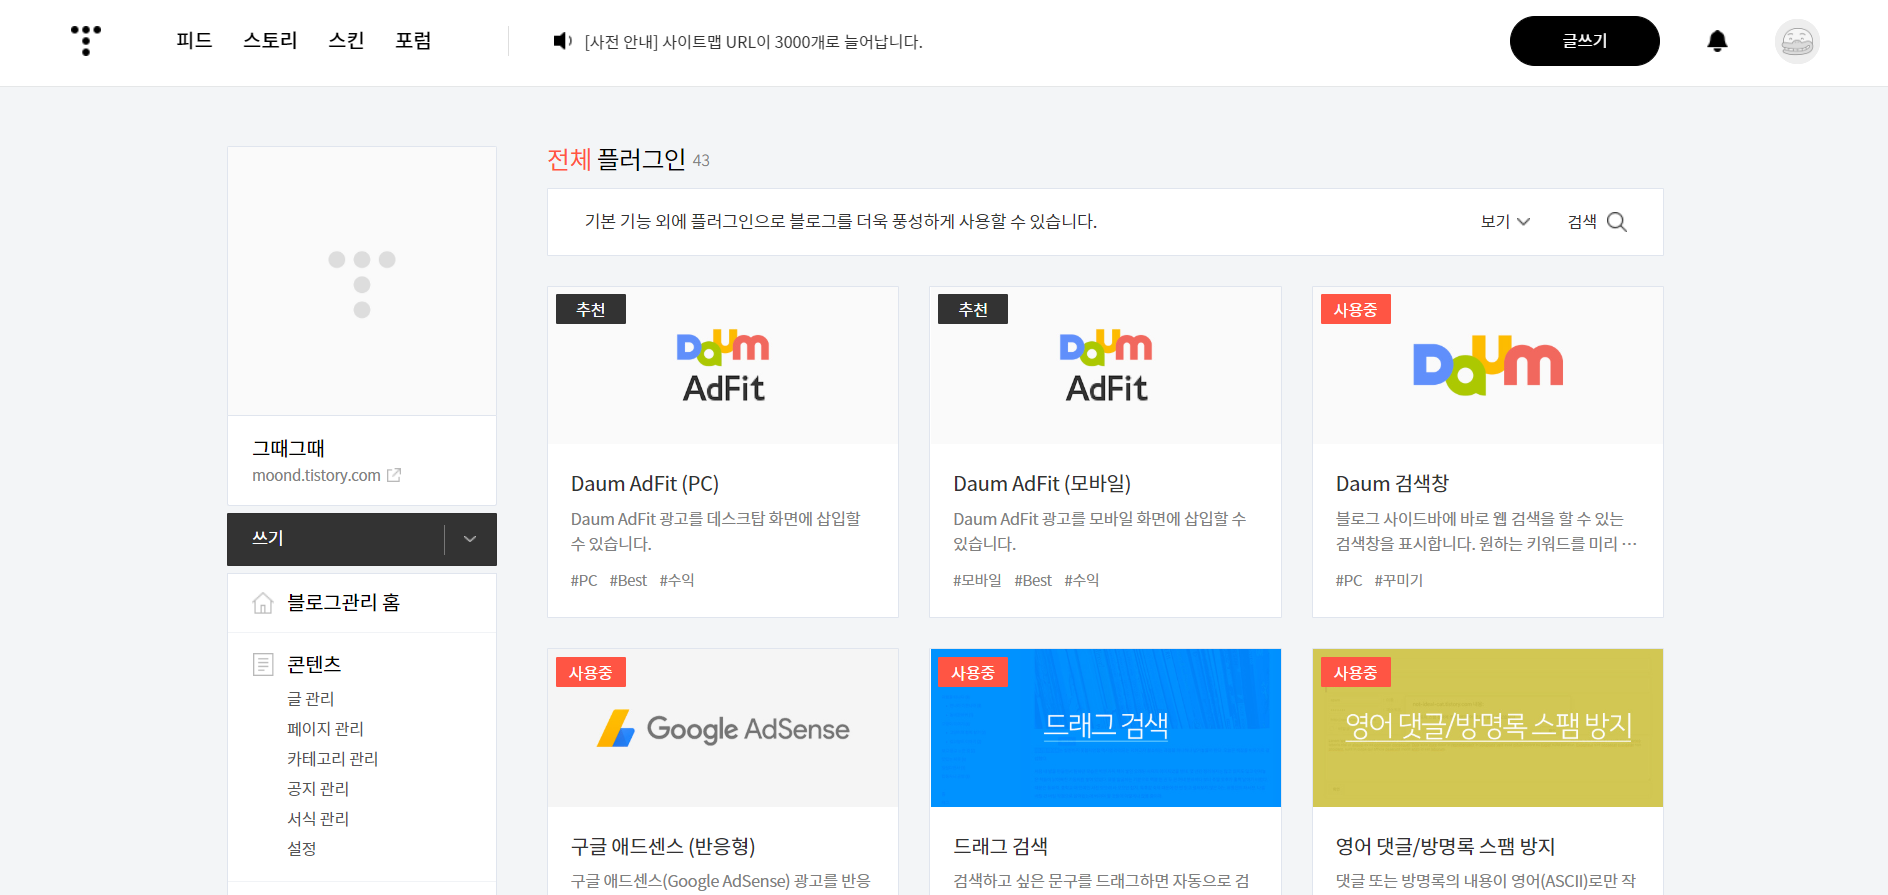The height and width of the screenshot is (895, 1888).
Task: Open the Daum 검색창 plugin logo
Action: coord(1488,366)
